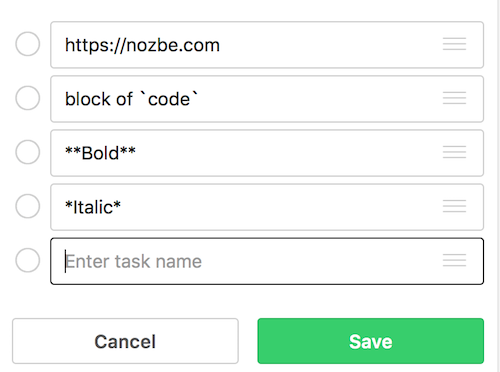Select the **Bold** task text field
Screen dimensions: 500x372
tap(267, 153)
